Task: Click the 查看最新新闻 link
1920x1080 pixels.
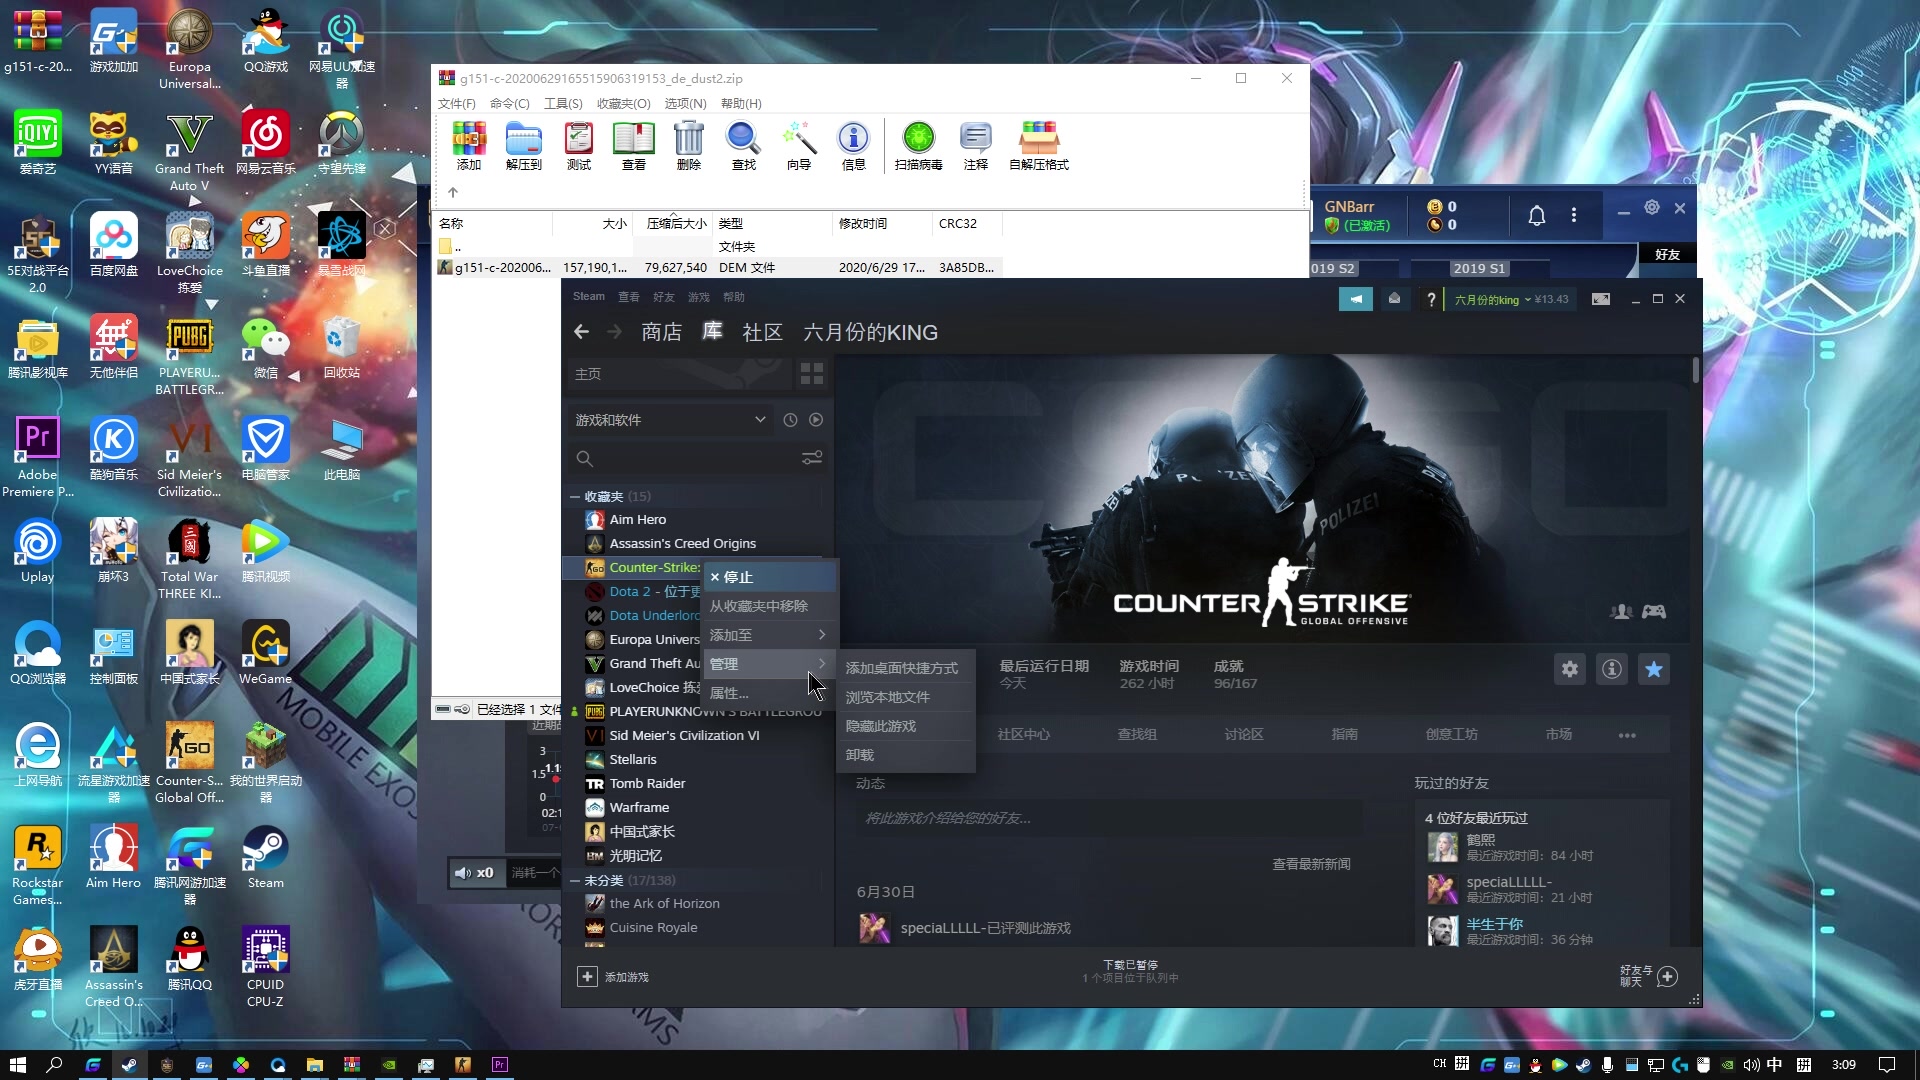Action: [x=1310, y=864]
